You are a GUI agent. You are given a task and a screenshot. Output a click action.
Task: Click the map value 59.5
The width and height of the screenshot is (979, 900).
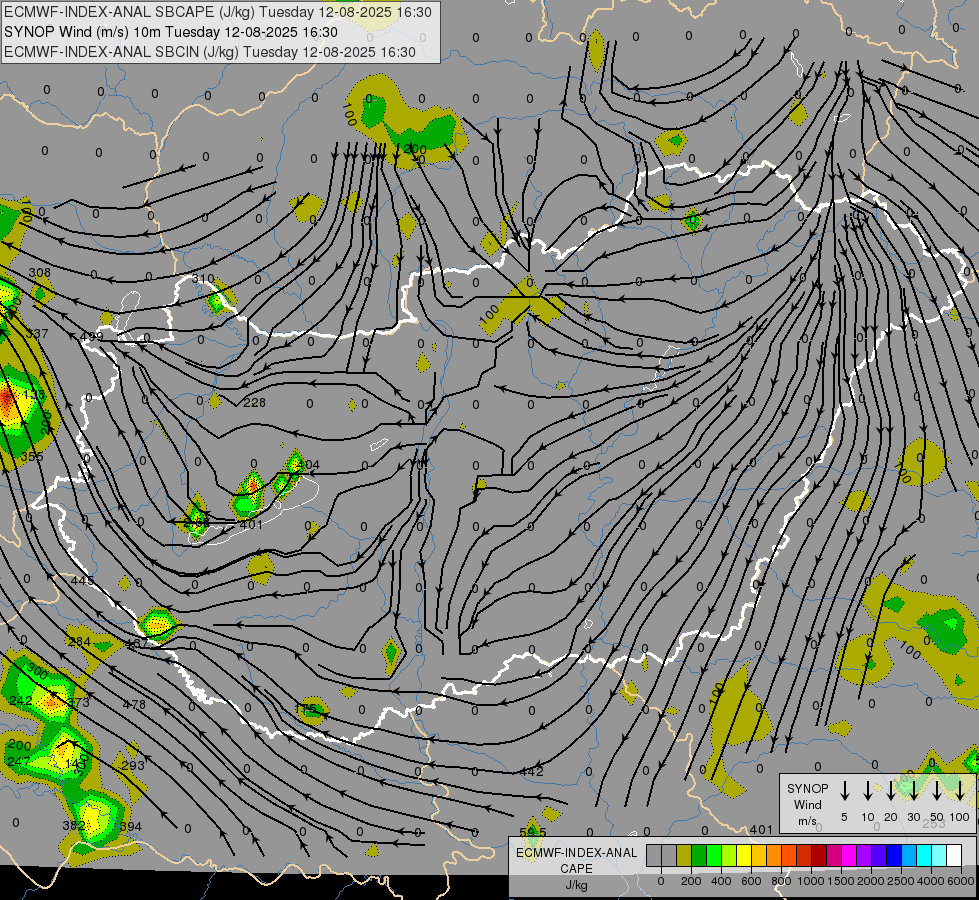click(533, 832)
